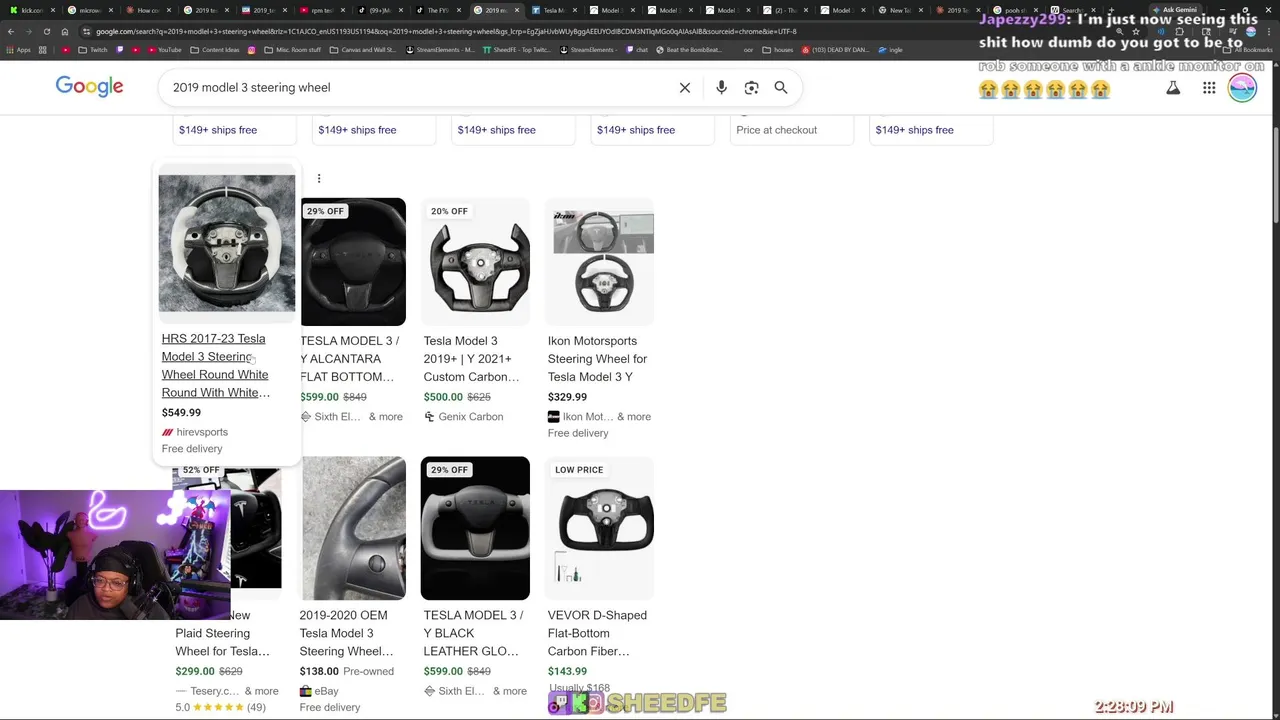
Task: Expand '& more' sellers beside Sixth El... $599.00 Alcantara
Action: point(385,417)
